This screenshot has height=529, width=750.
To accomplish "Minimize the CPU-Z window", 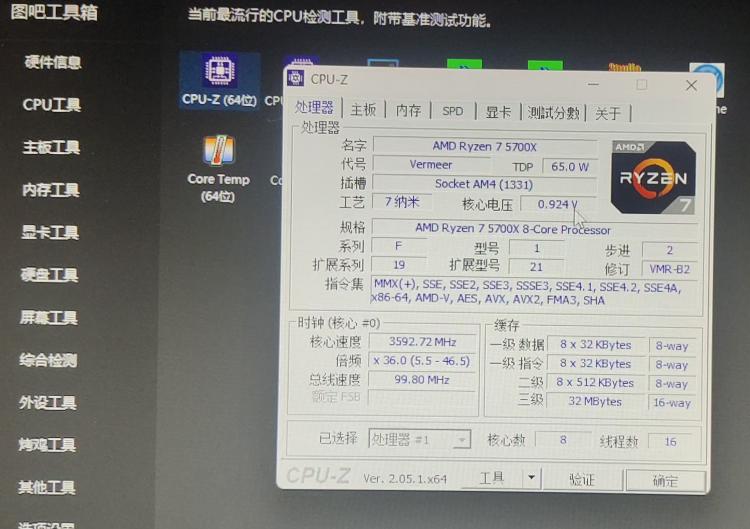I will coord(593,84).
